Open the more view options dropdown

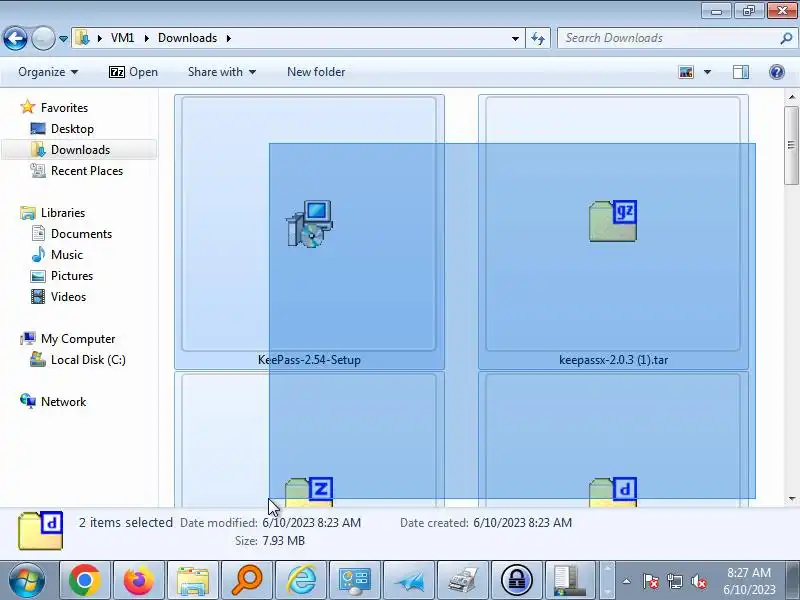[x=707, y=72]
